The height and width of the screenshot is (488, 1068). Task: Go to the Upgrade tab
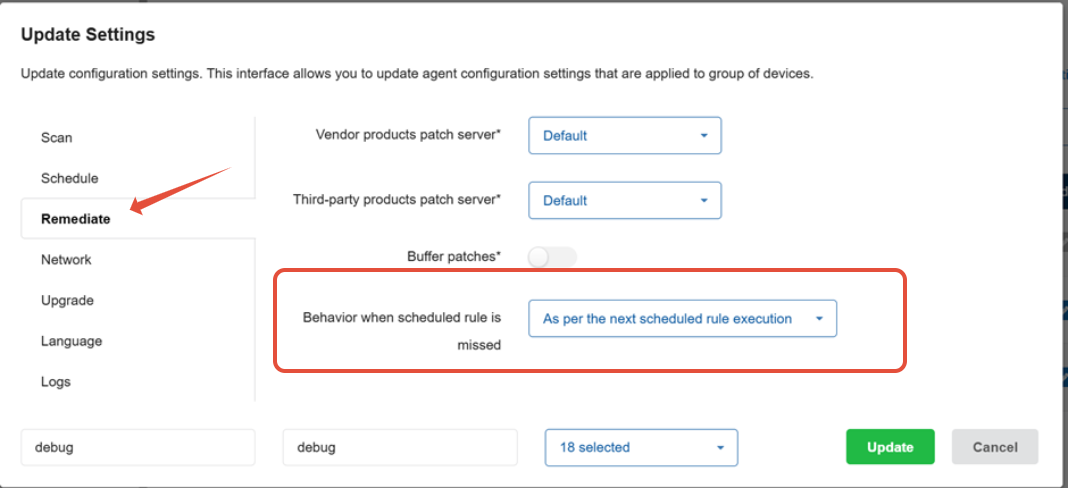(x=67, y=301)
